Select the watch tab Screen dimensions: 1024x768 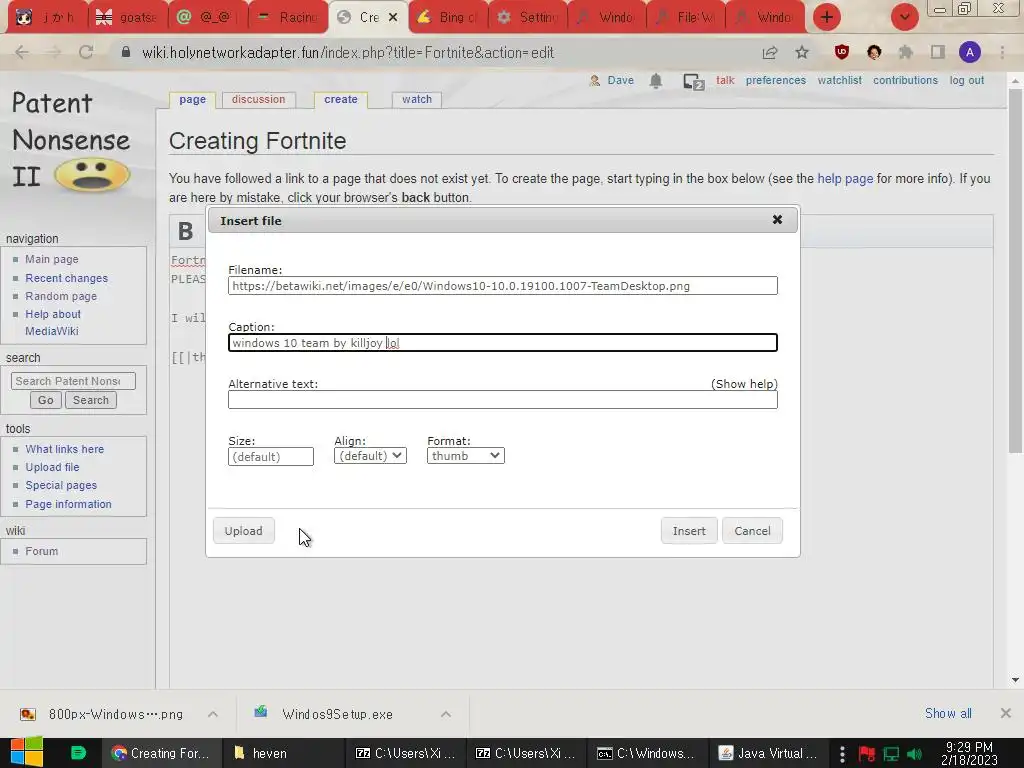click(x=417, y=99)
